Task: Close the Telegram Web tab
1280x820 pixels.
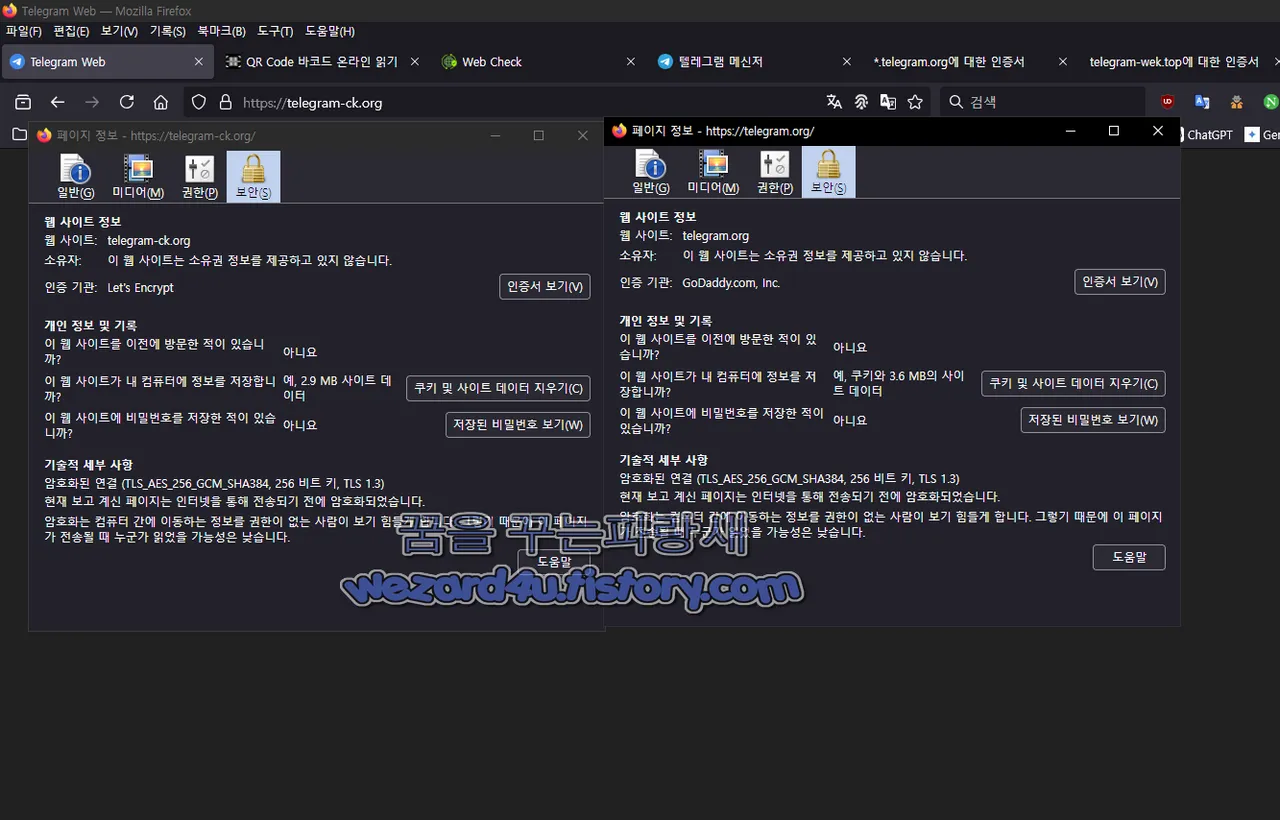Action: [x=198, y=61]
